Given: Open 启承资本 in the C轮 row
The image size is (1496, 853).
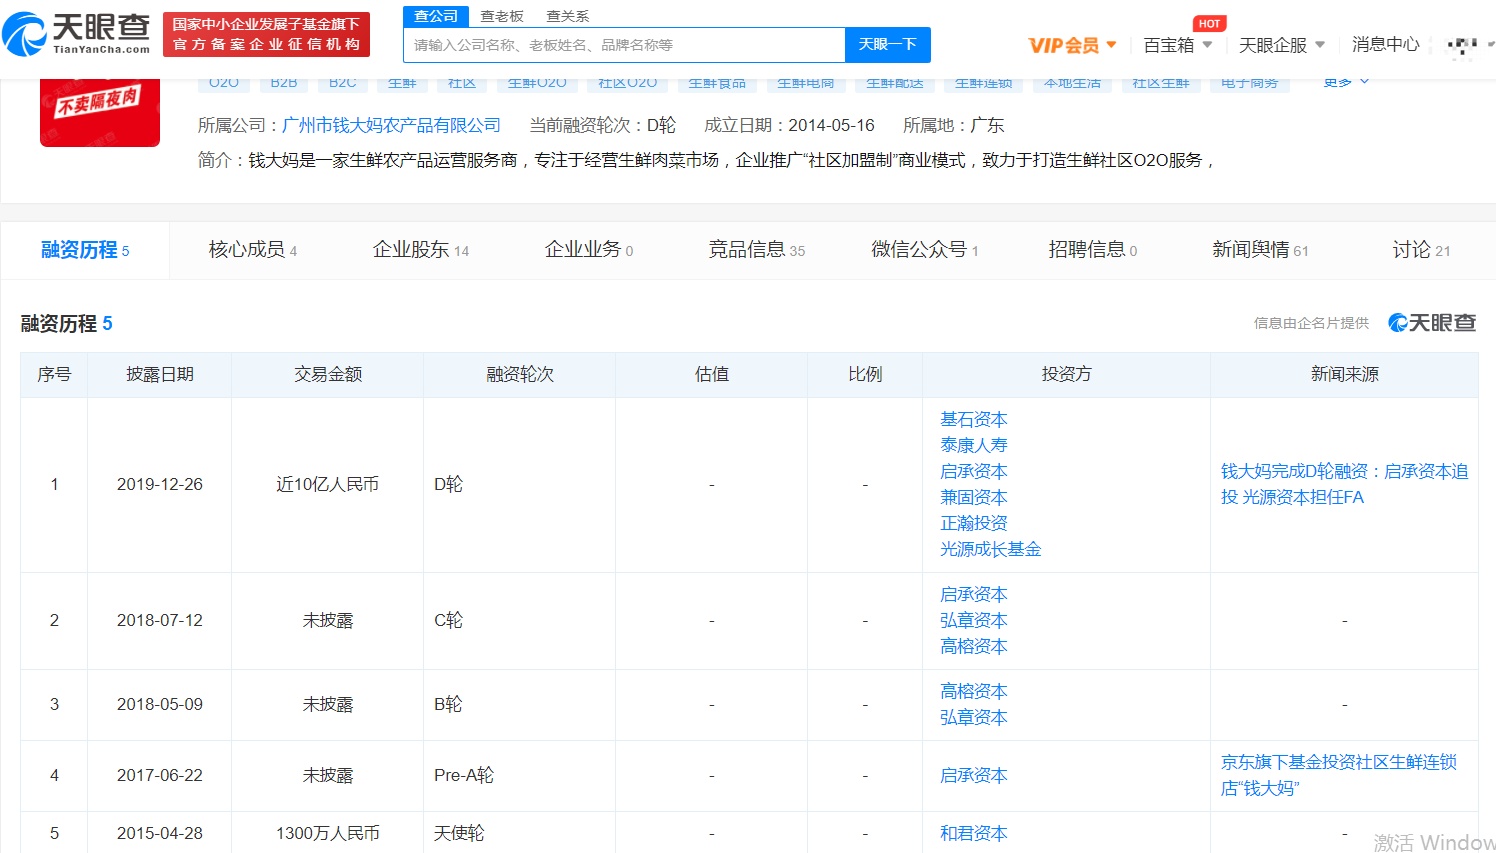Looking at the screenshot, I should pyautogui.click(x=974, y=595).
